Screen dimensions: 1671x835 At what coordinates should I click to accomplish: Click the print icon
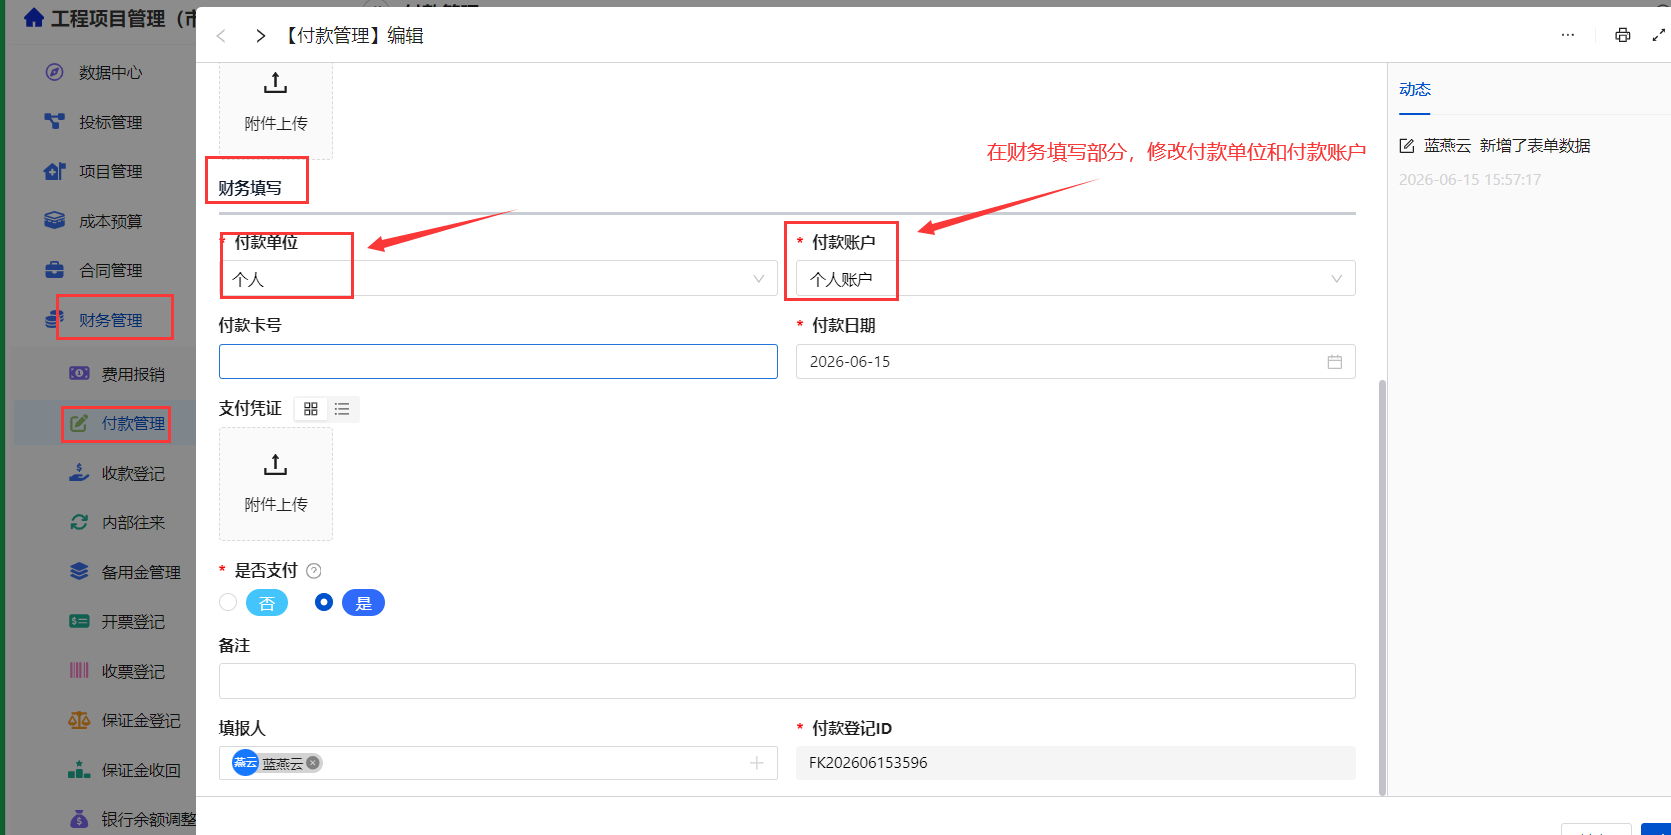click(1622, 35)
